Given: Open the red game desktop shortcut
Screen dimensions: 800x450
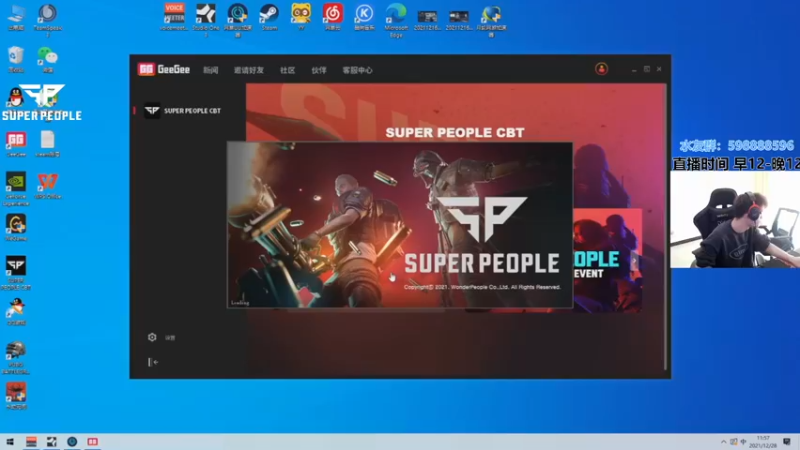Looking at the screenshot, I should (16, 396).
